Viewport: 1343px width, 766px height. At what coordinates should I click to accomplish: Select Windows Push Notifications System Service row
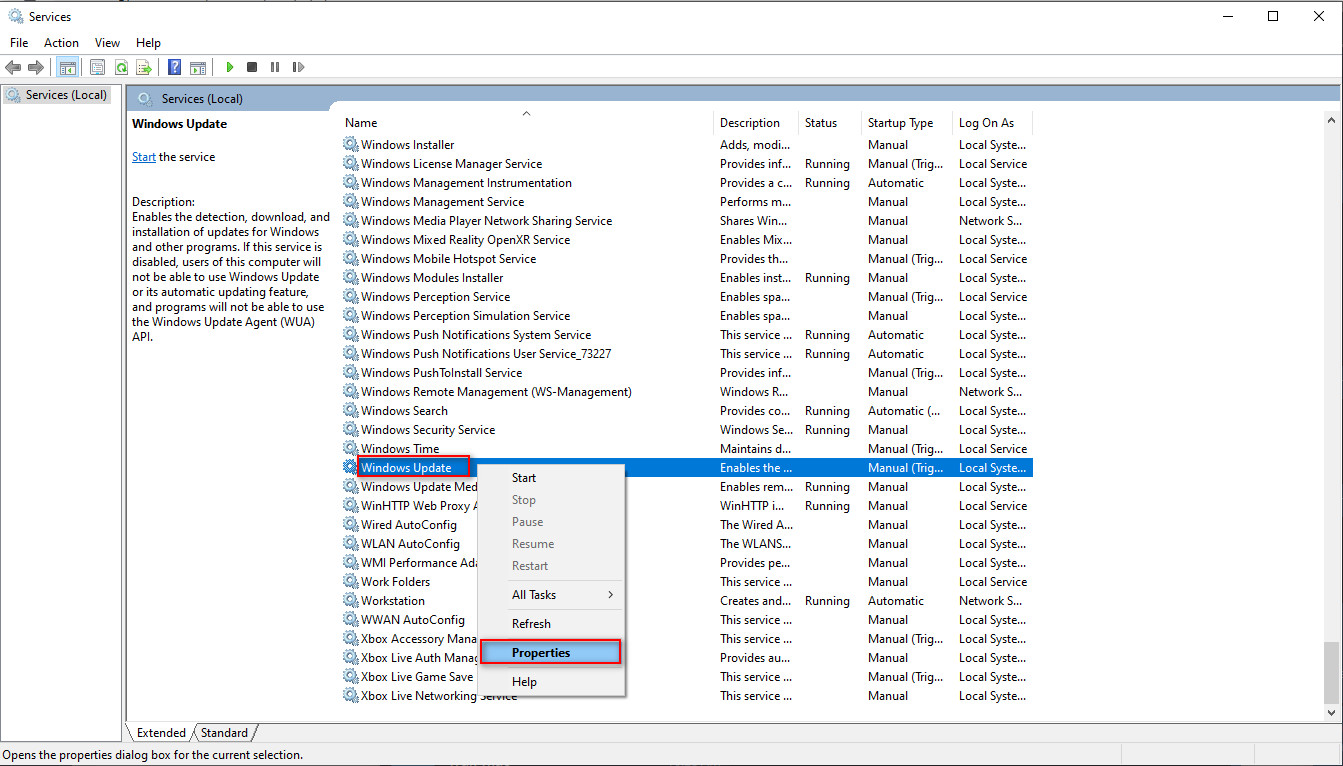[686, 335]
